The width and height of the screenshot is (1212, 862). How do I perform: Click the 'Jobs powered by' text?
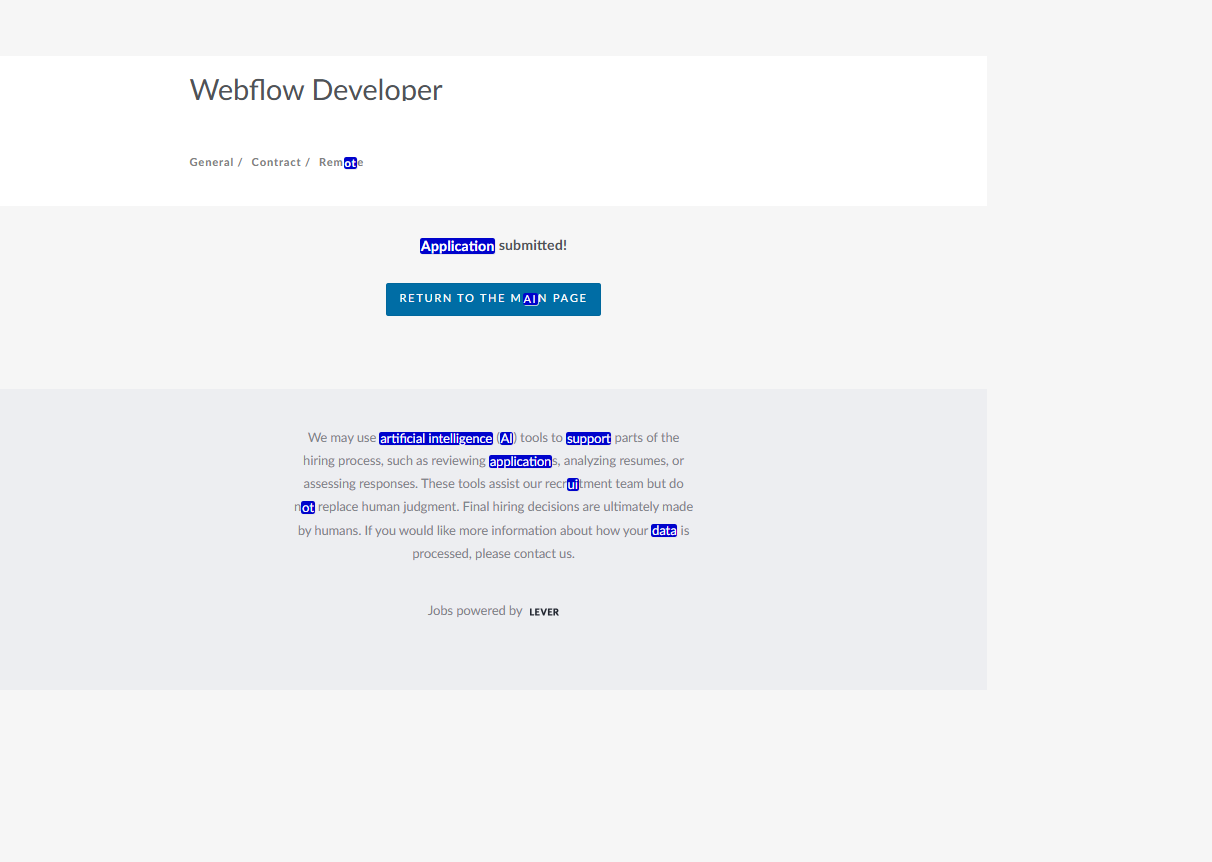click(475, 611)
